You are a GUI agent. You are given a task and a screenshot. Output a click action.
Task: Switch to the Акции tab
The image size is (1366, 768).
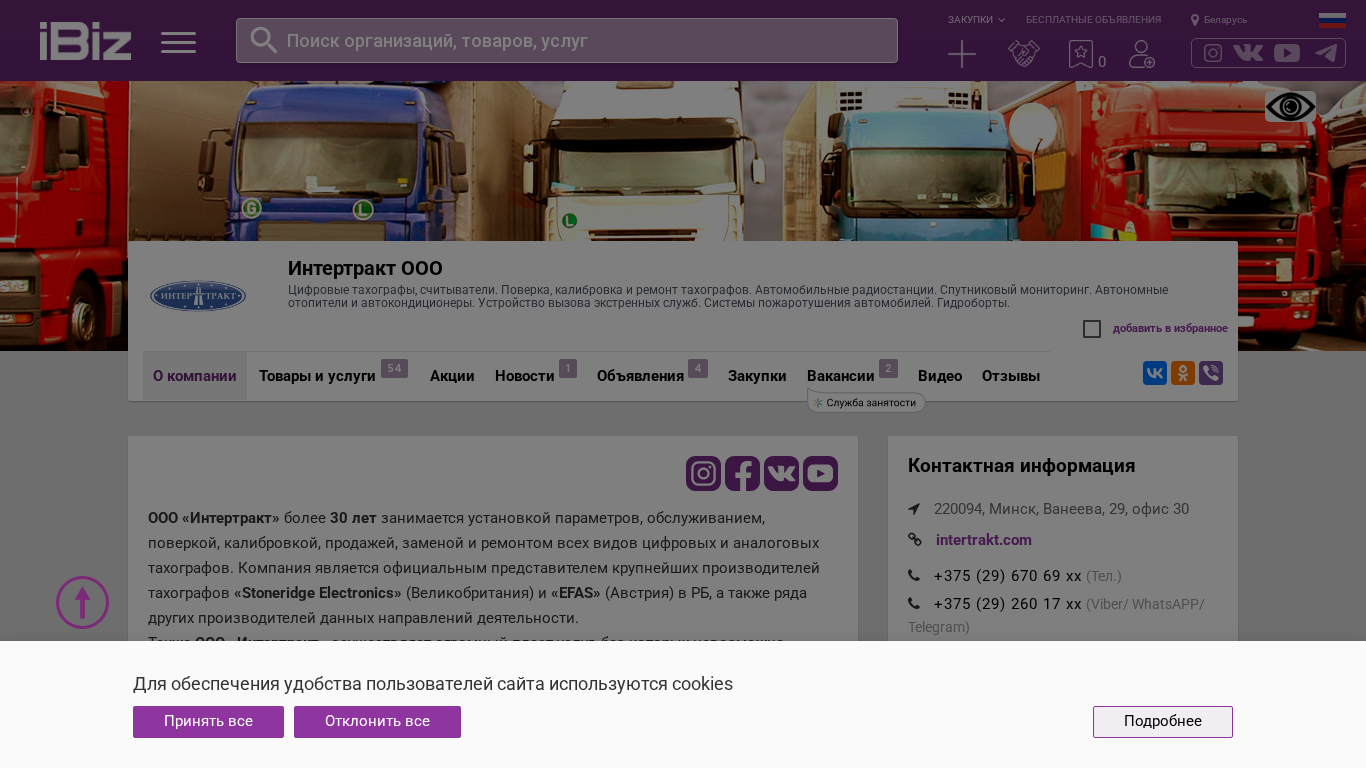452,376
